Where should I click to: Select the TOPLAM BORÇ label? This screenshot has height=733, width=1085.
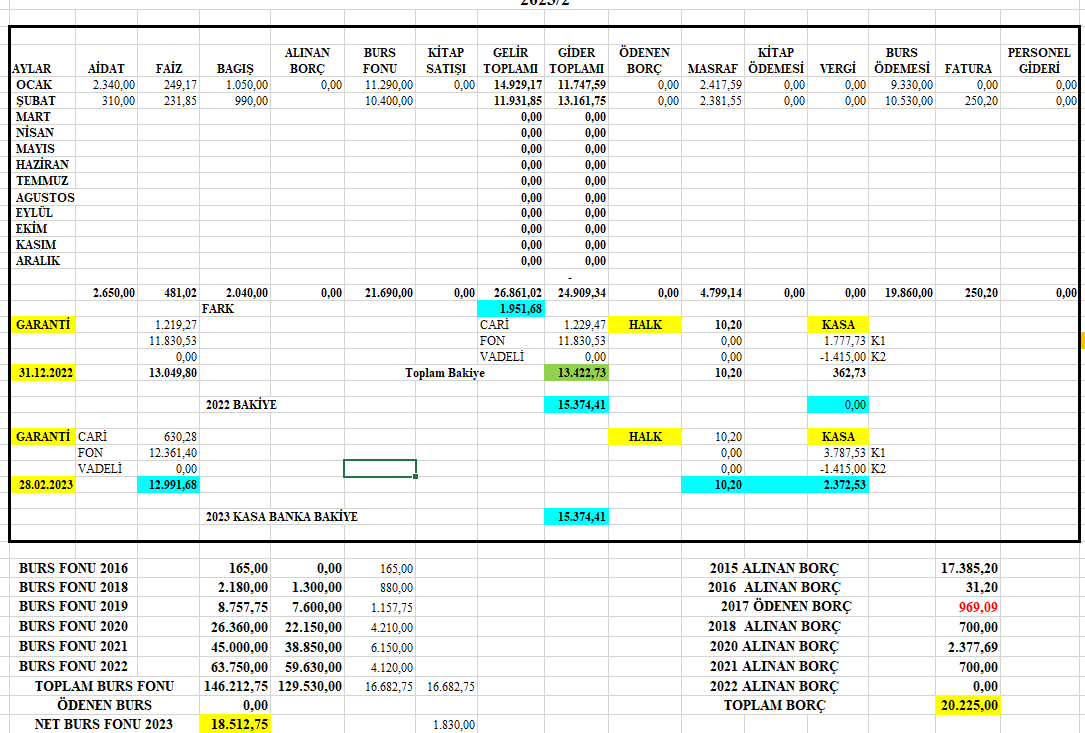click(x=775, y=705)
